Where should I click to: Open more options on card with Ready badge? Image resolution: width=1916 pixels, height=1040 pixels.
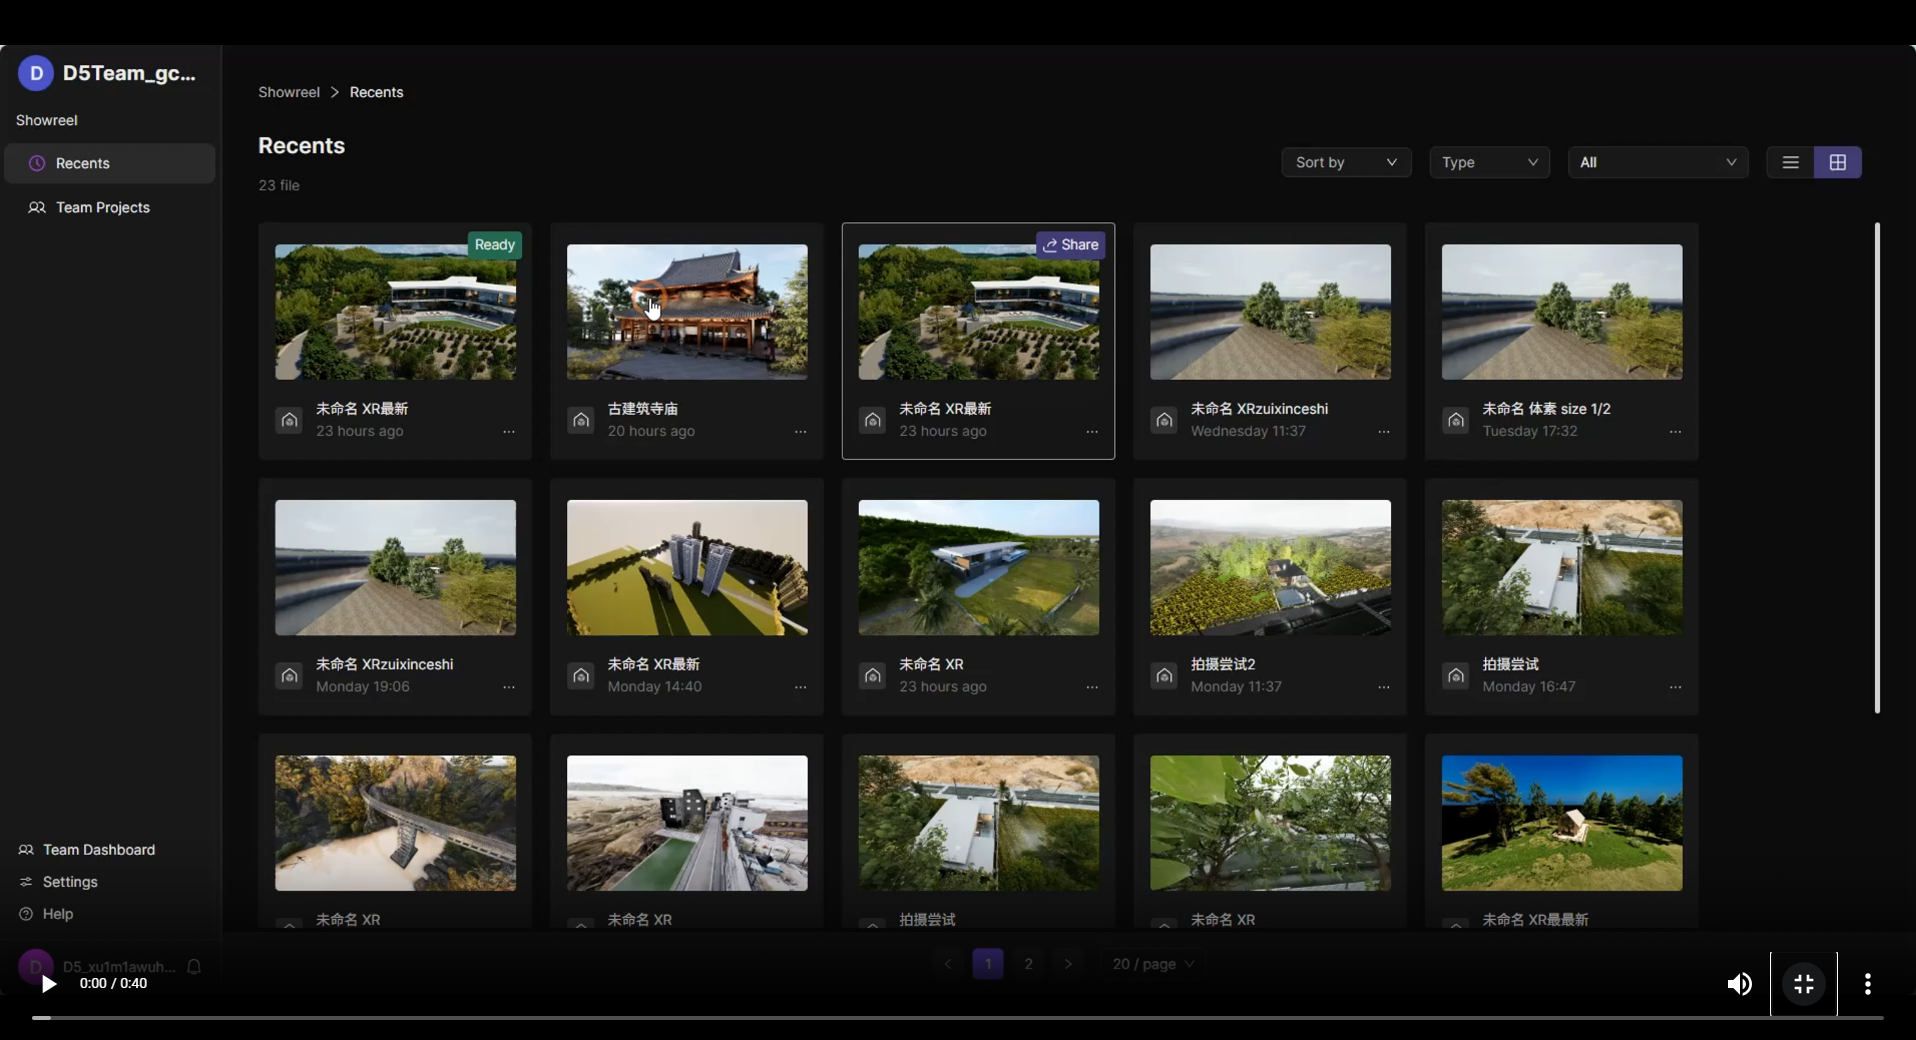508,432
